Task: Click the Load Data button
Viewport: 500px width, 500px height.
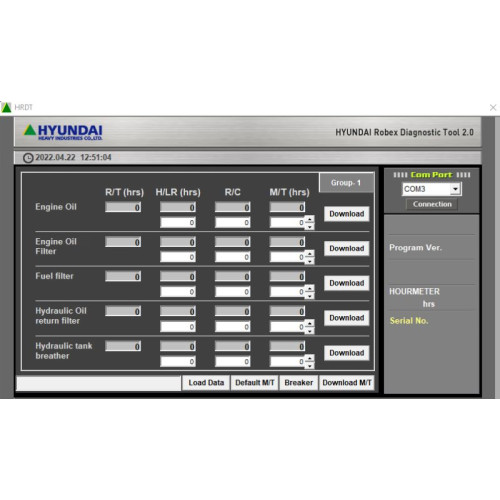Action: (206, 383)
